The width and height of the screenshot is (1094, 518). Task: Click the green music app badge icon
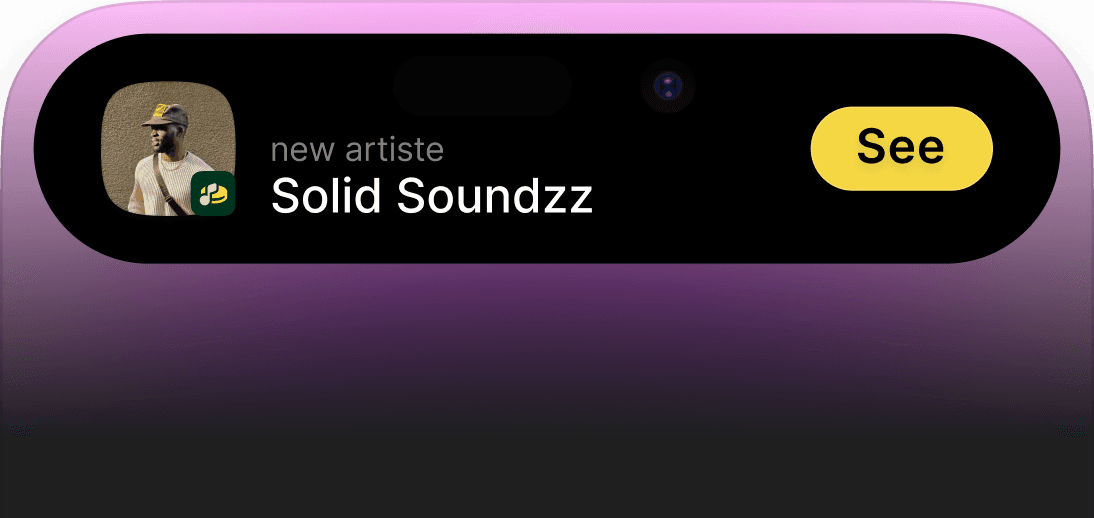[212, 194]
